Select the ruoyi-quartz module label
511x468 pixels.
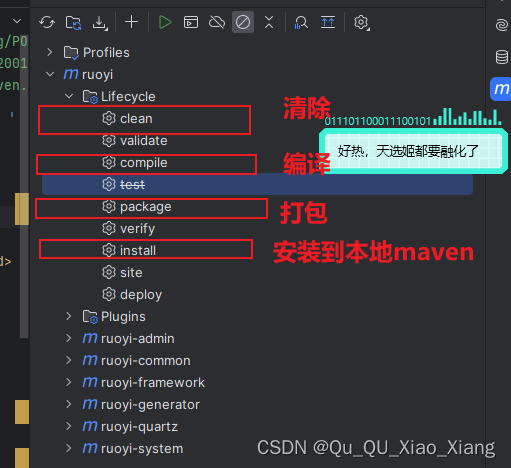click(x=139, y=427)
